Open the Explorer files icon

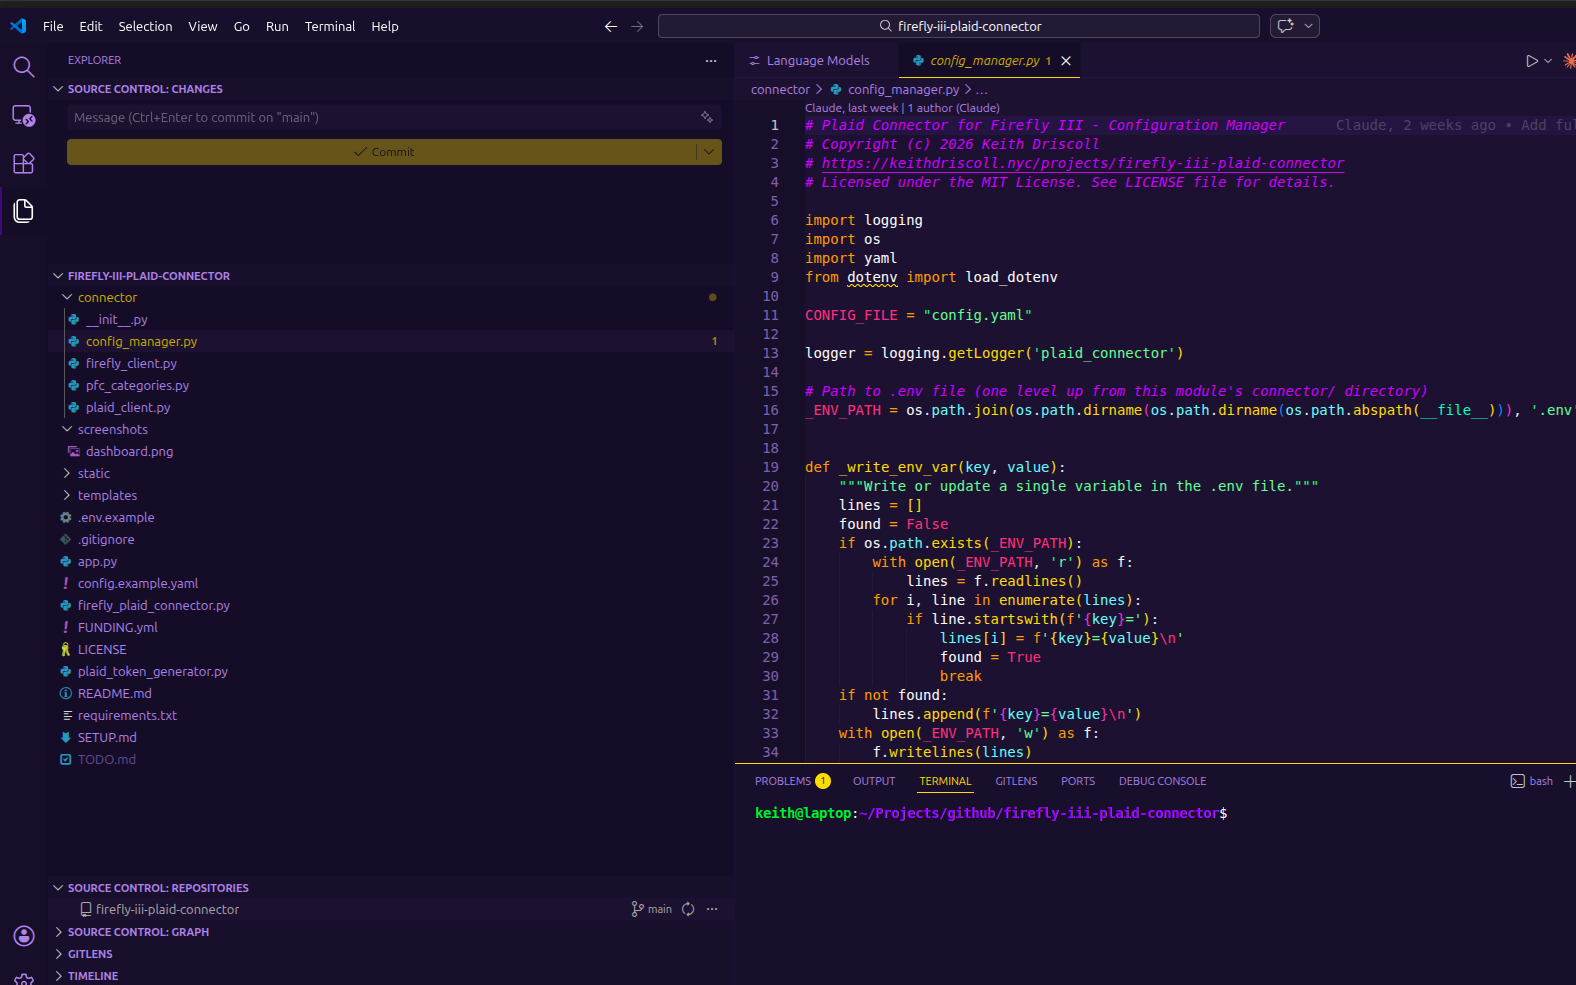pos(23,211)
